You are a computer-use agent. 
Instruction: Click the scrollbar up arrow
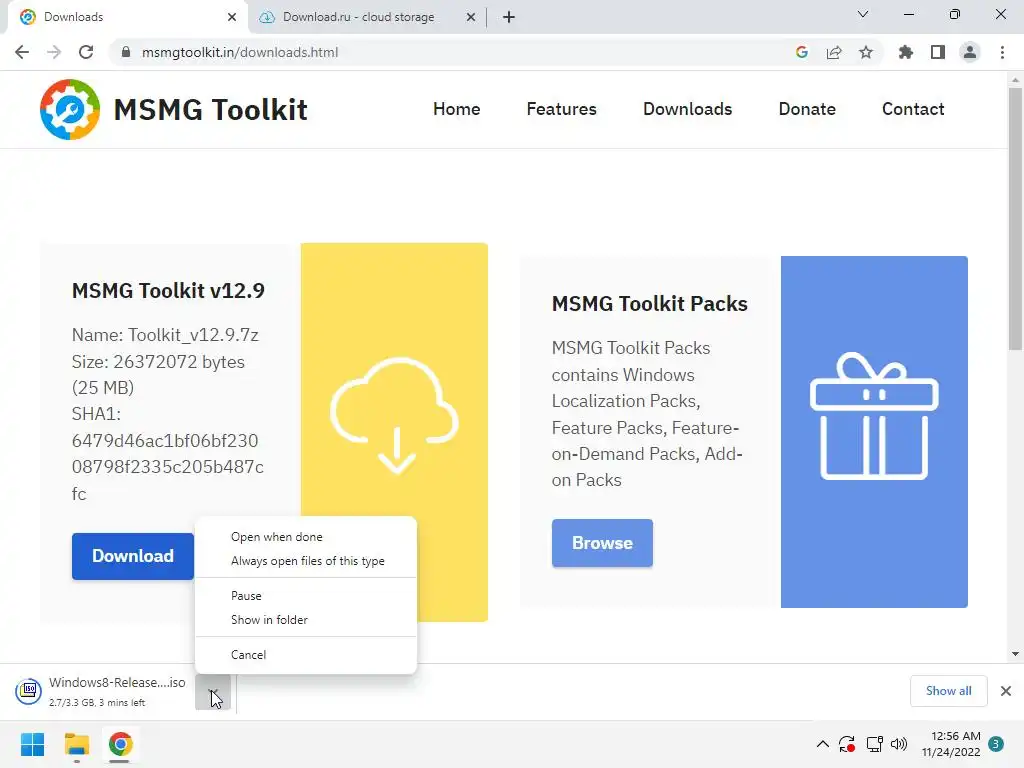point(1015,80)
